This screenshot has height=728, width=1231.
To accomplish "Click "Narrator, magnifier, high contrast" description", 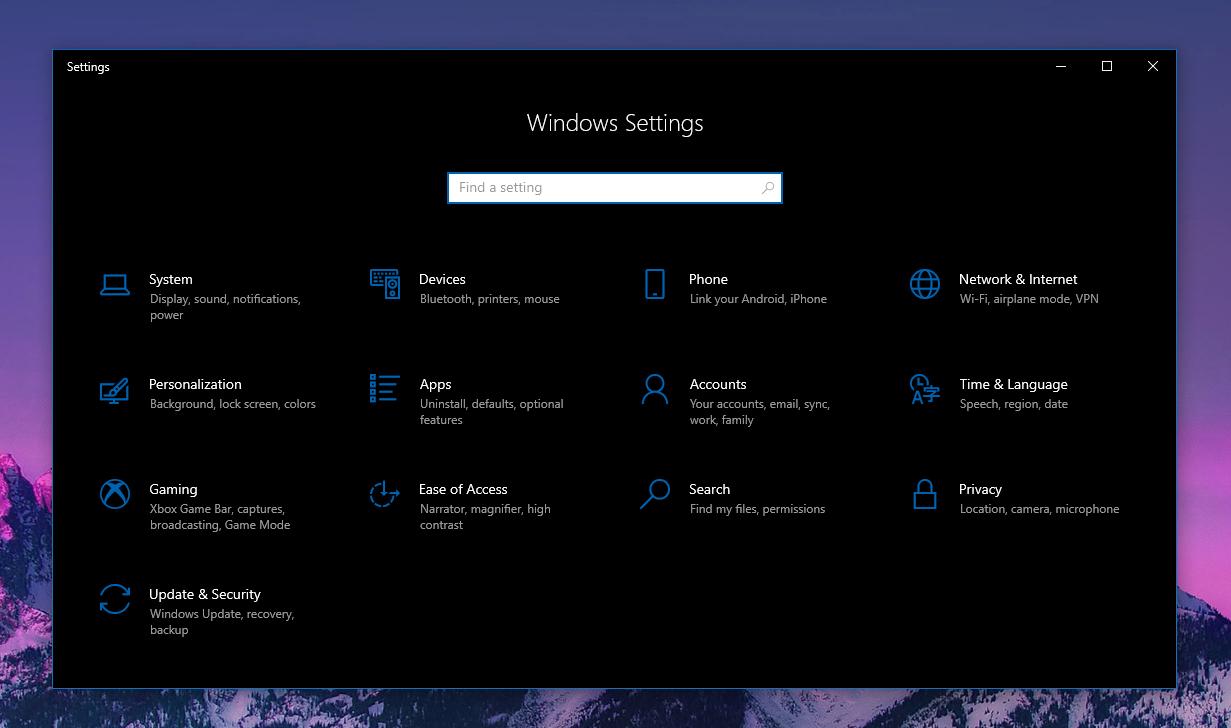I will click(x=485, y=517).
